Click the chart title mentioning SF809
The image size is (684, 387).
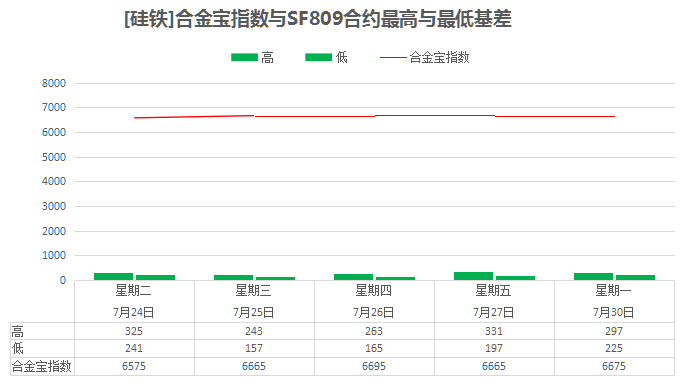point(318,19)
